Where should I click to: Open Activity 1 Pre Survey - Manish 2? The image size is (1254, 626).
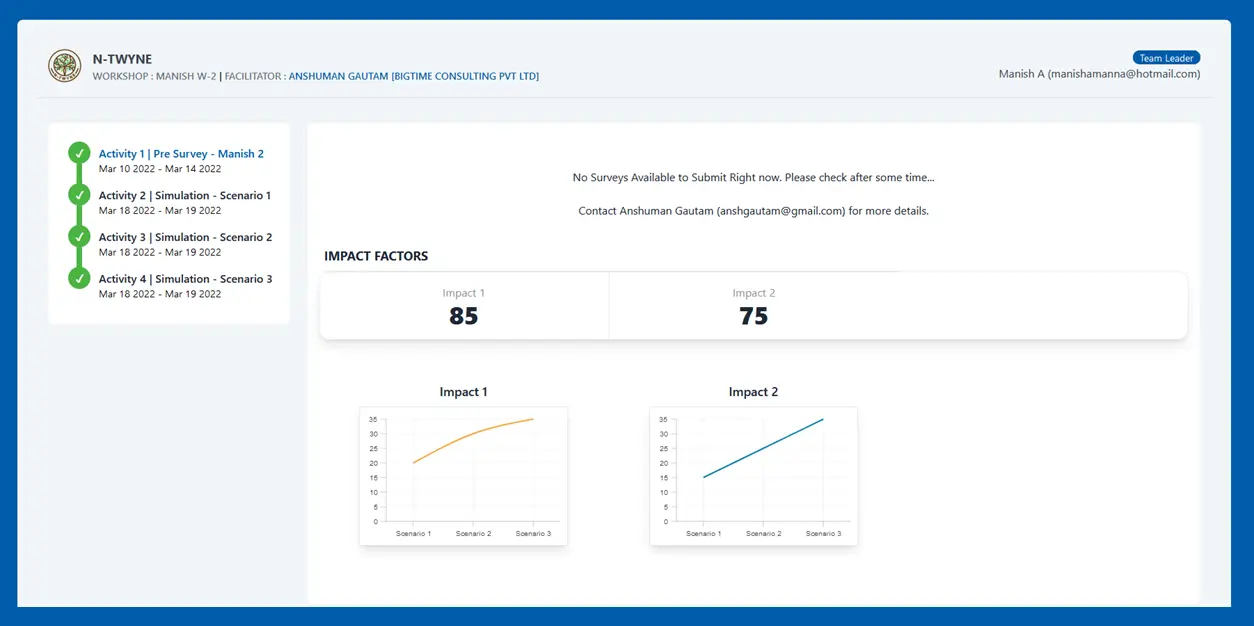pyautogui.click(x=181, y=154)
